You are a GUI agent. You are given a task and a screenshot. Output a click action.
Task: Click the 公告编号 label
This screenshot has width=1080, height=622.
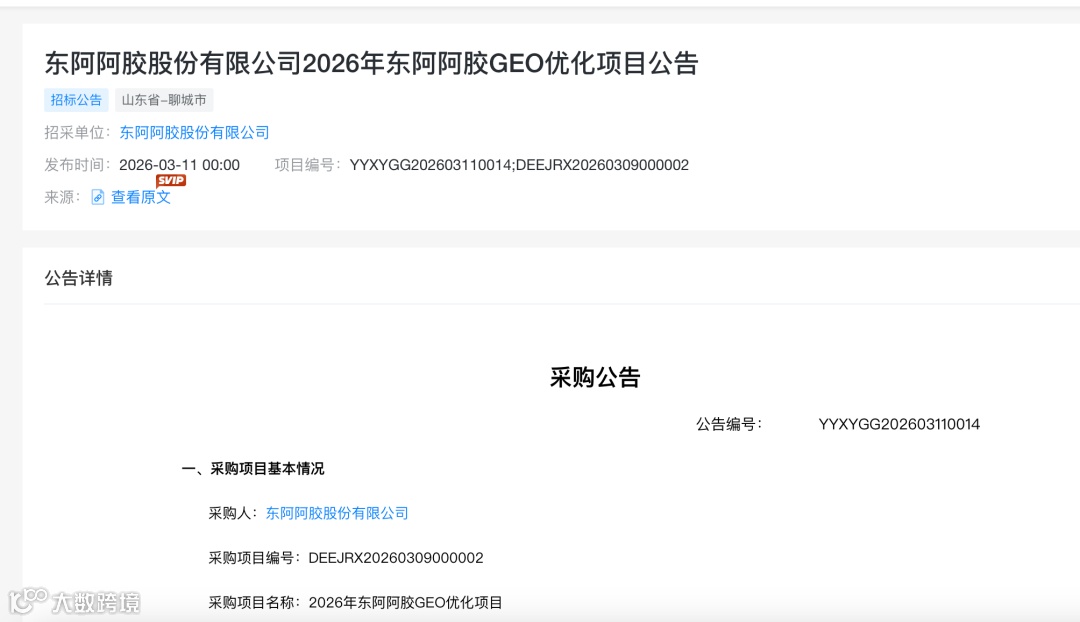(x=729, y=424)
